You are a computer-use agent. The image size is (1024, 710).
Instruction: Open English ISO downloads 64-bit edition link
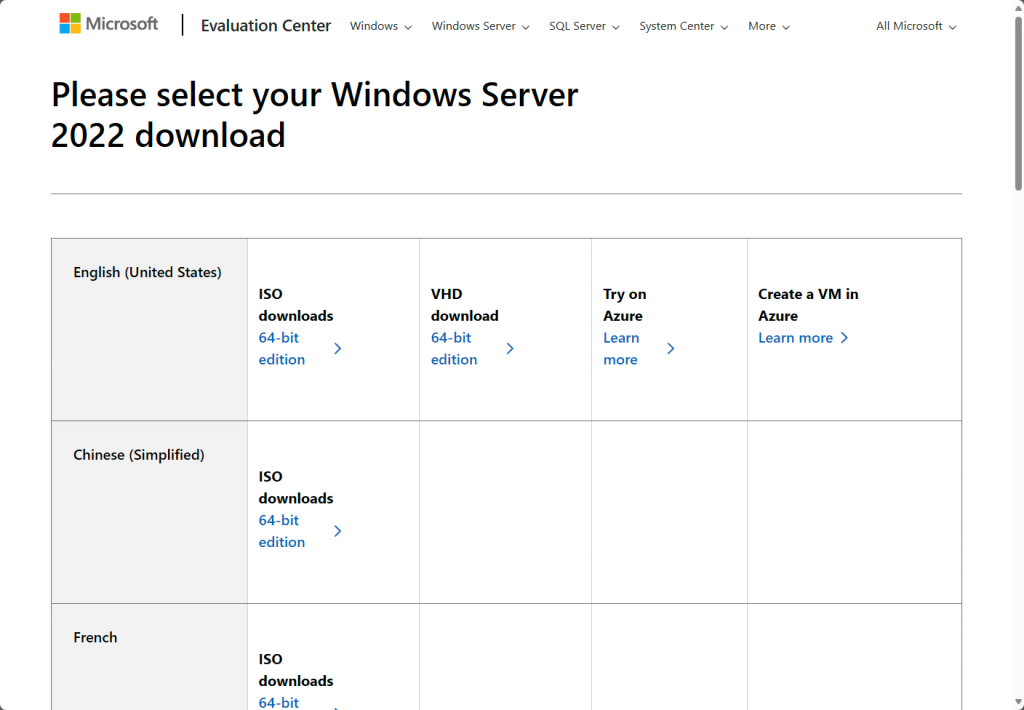(x=282, y=349)
